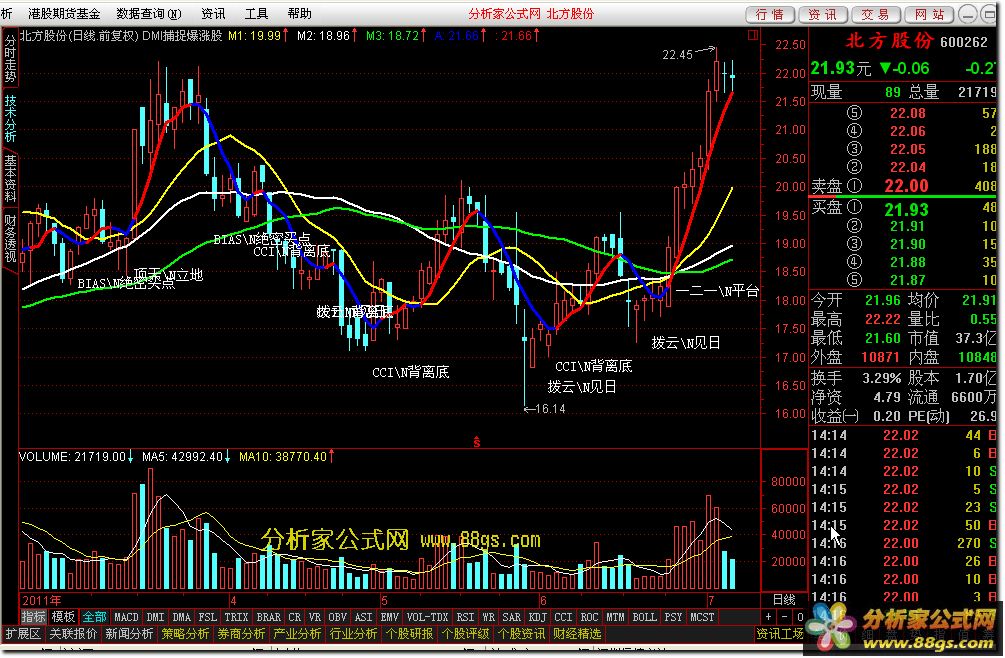1005x658 pixels.
Task: Click the 日线 period label
Action: pos(784,600)
